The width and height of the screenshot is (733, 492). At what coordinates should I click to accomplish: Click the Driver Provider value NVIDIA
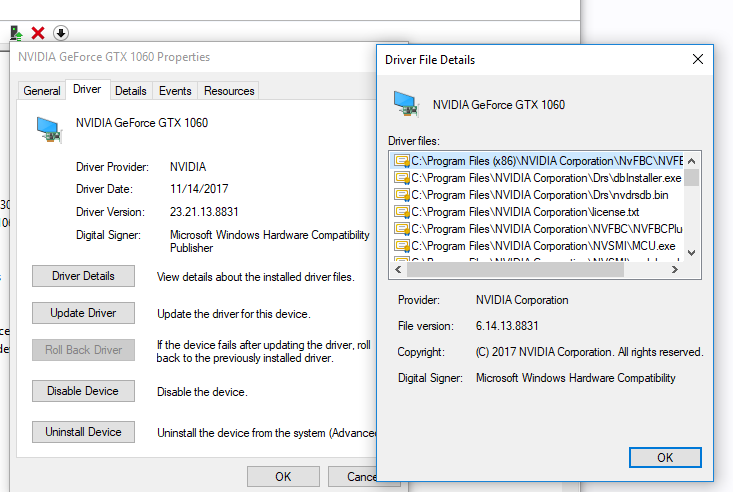pos(188,167)
